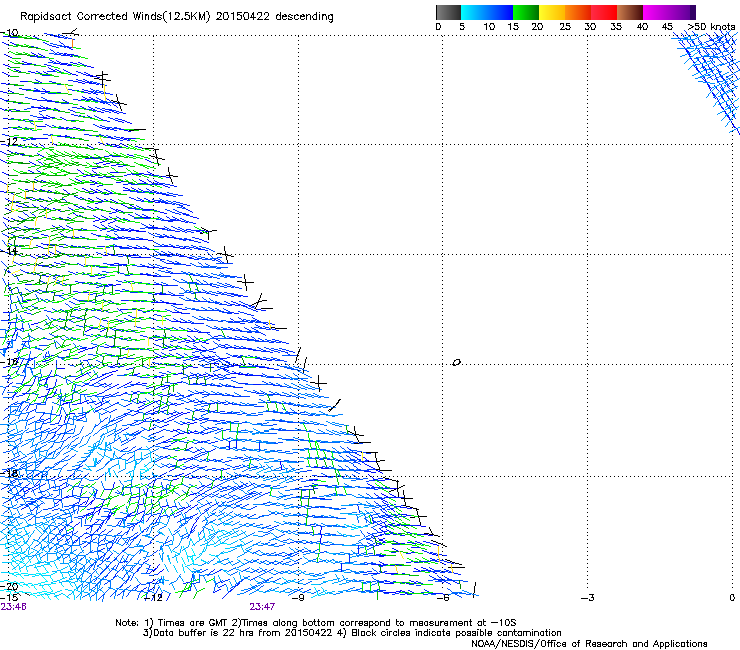Click the yellow 20-25 knots color band
The width and height of the screenshot is (740, 650).
(x=552, y=12)
